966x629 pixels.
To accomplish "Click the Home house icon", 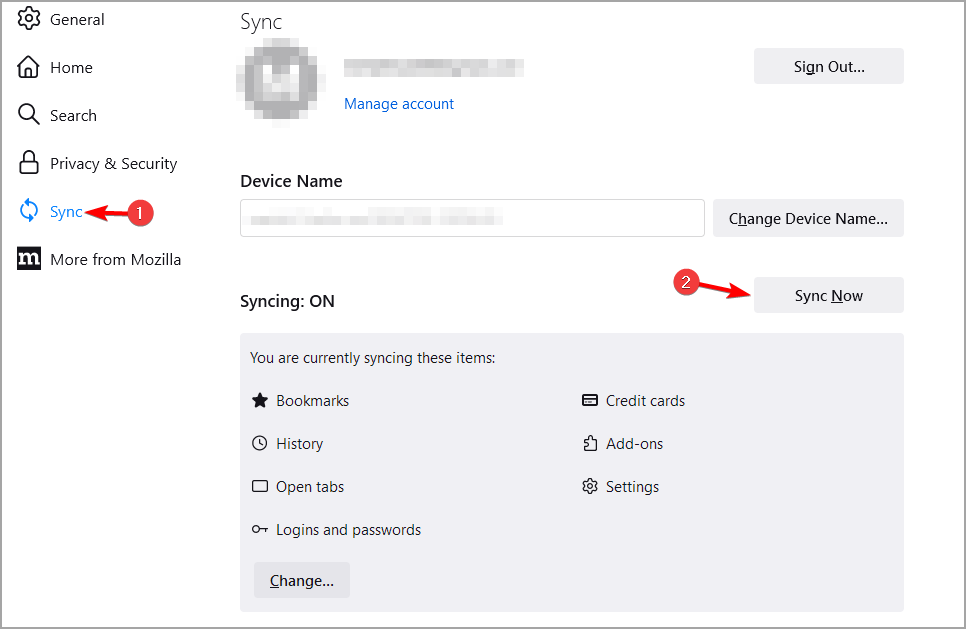I will [x=28, y=67].
